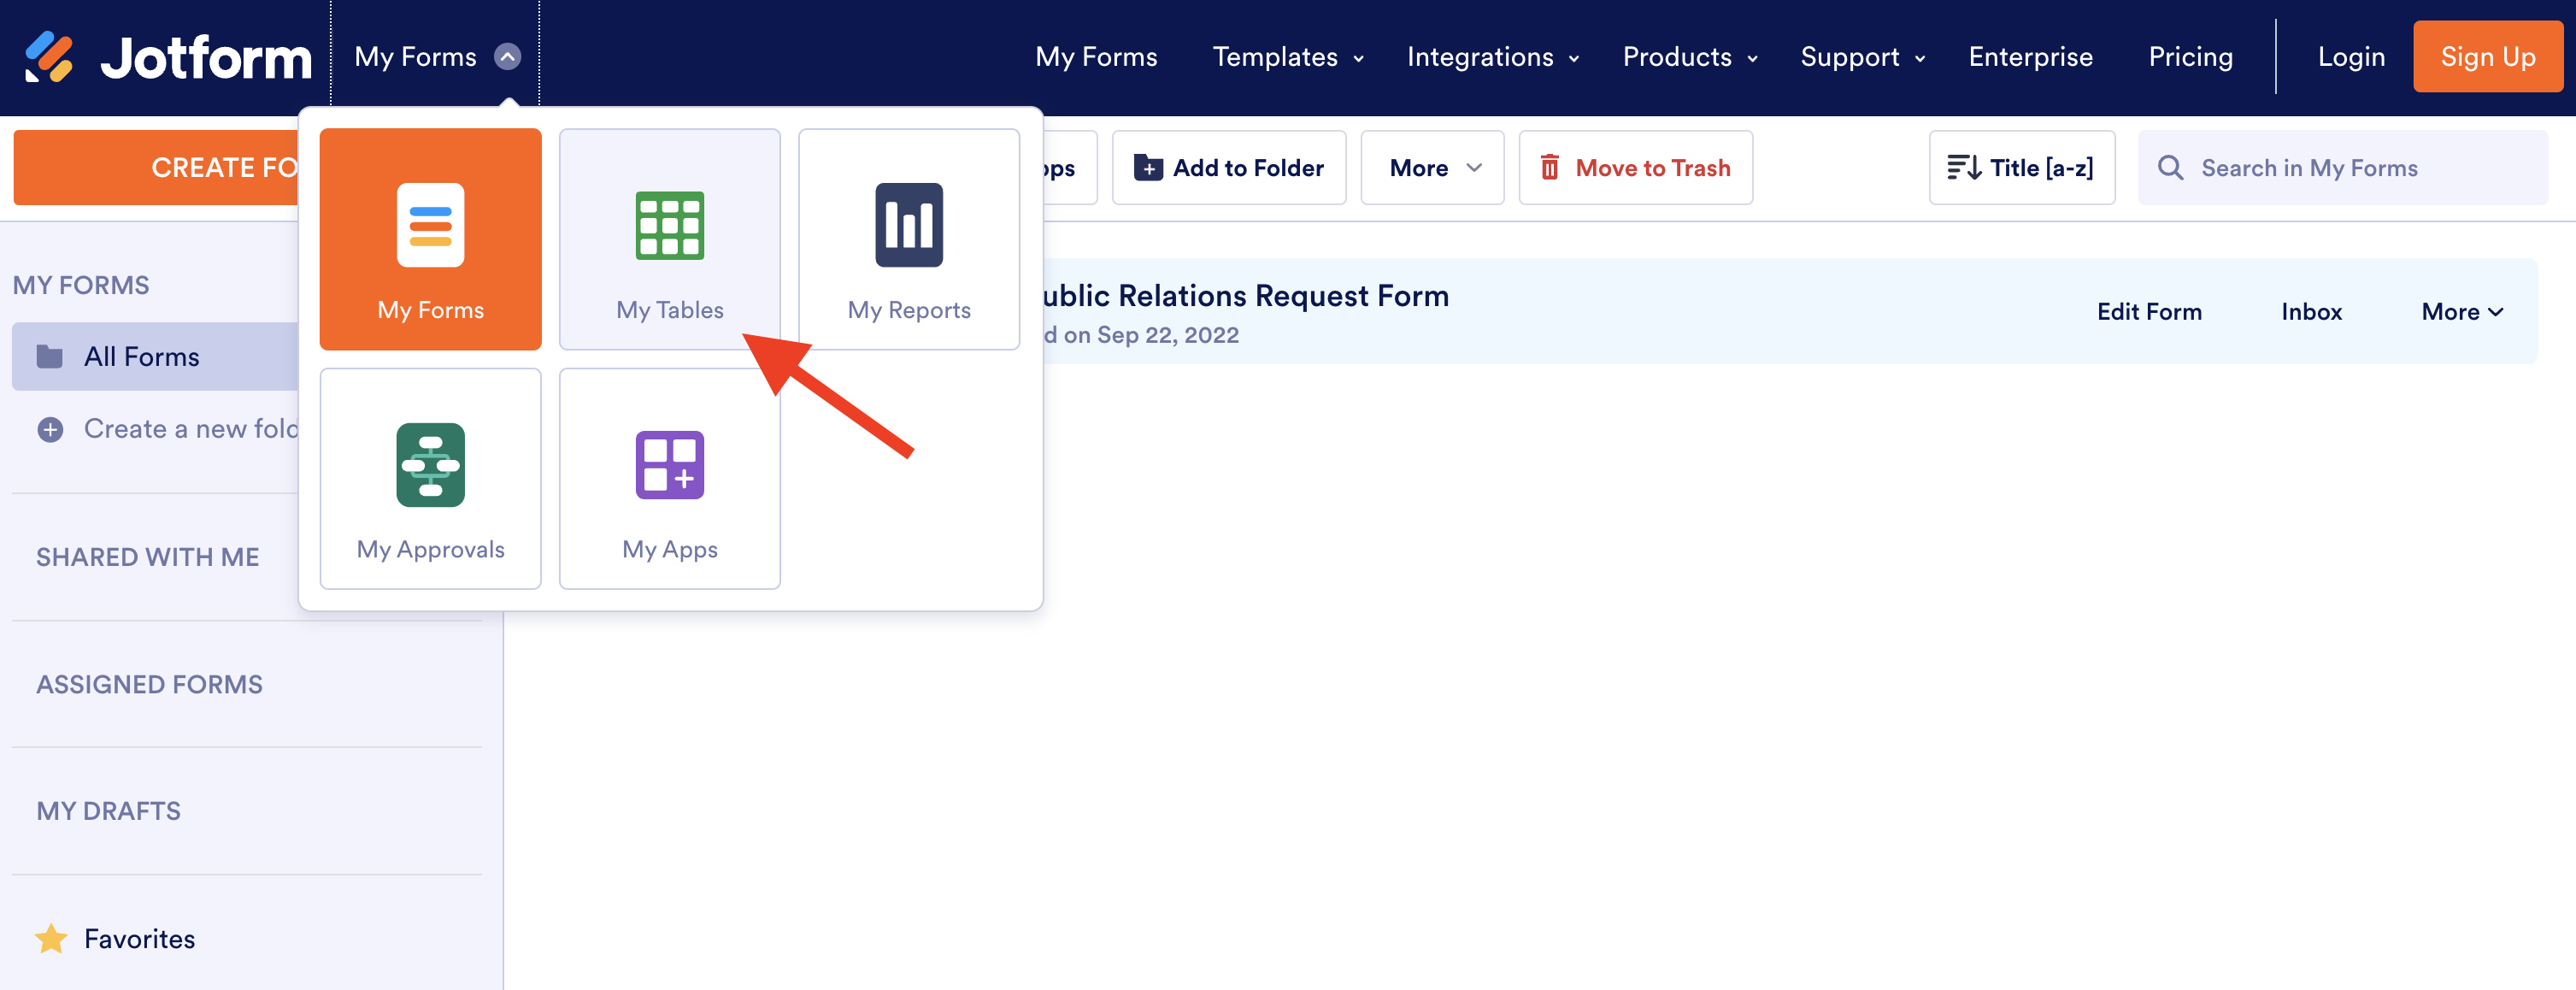
Task: Go to Enterprise in top navigation
Action: pos(2030,57)
